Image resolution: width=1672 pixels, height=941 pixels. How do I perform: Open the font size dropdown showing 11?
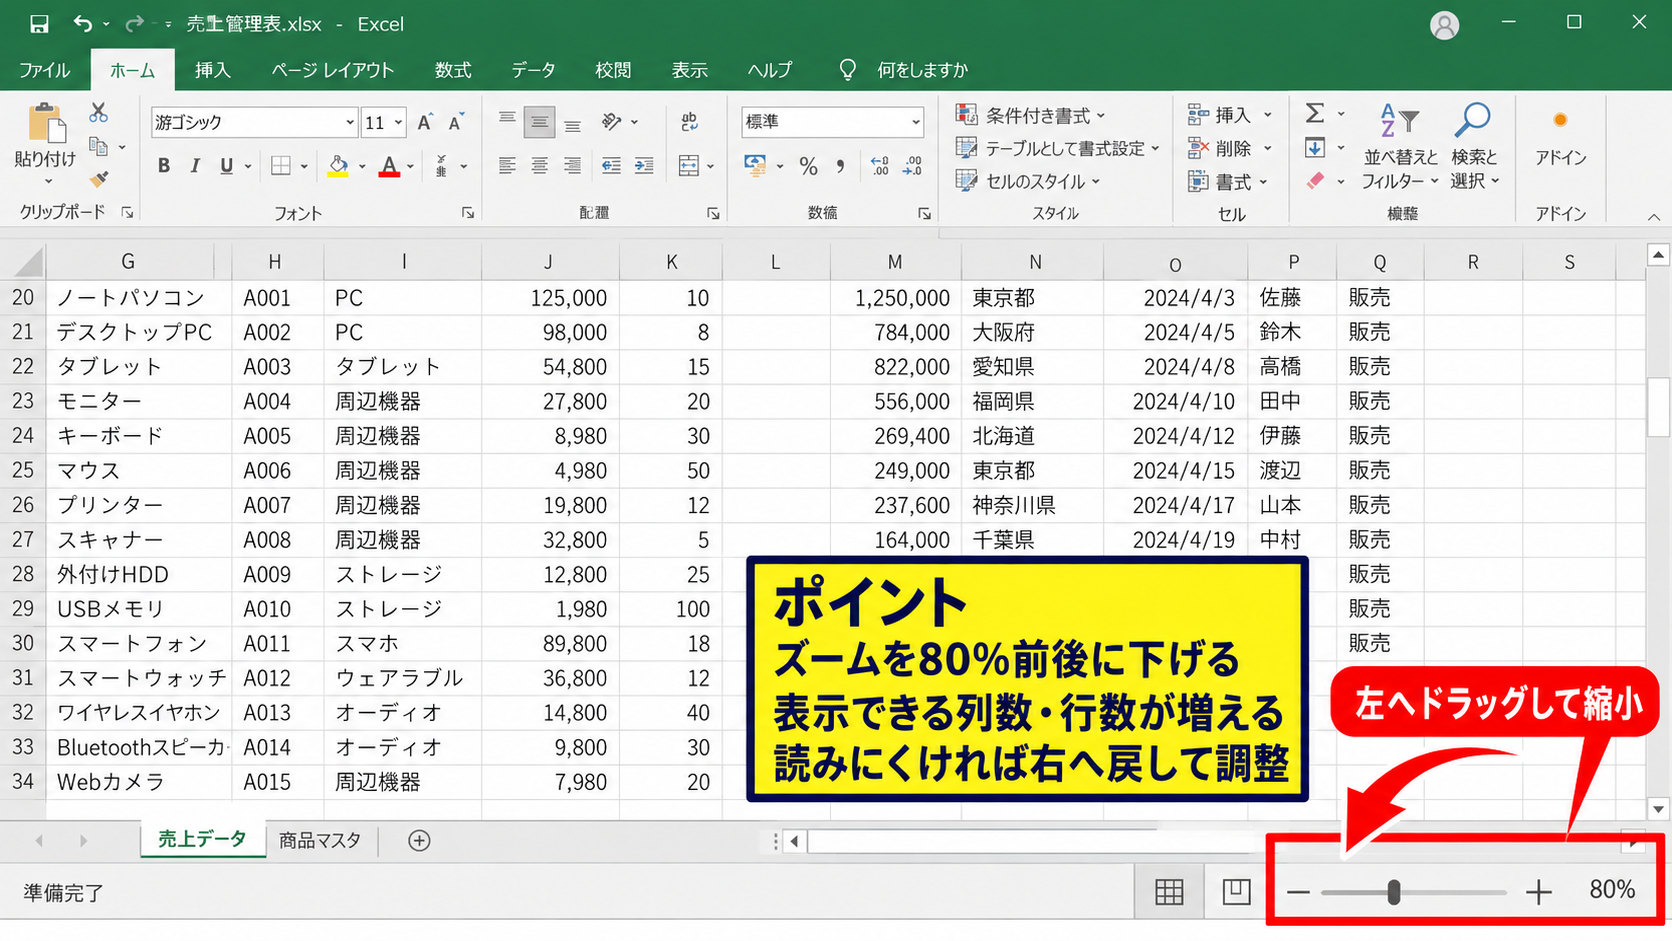[x=398, y=122]
